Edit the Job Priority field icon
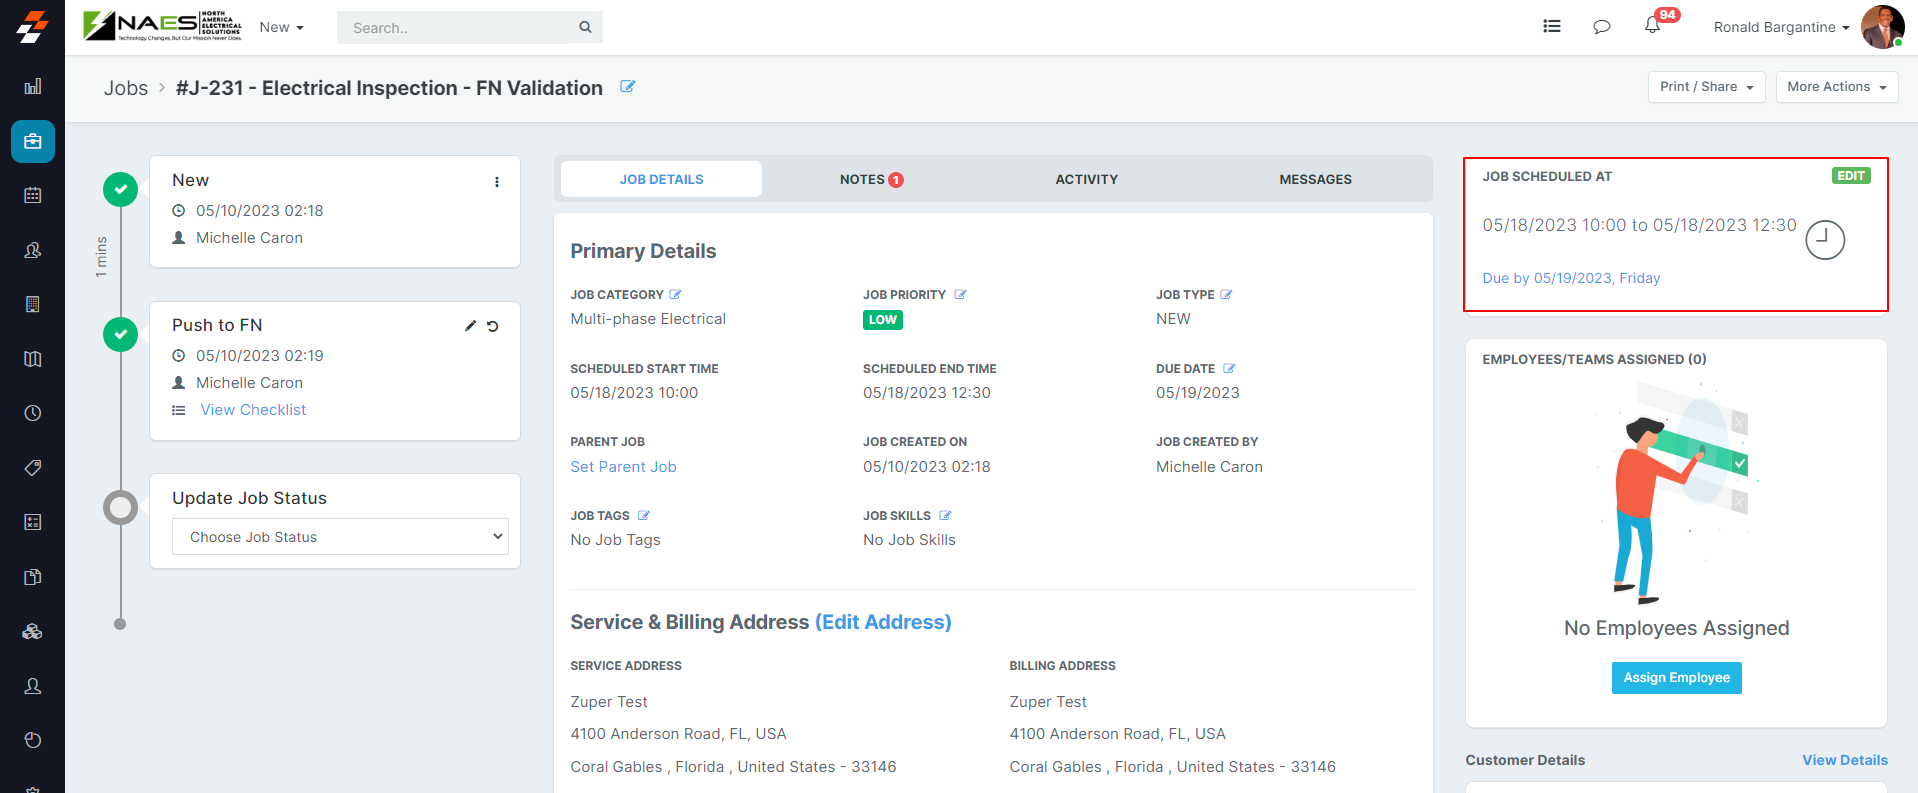Image resolution: width=1918 pixels, height=793 pixels. click(960, 295)
